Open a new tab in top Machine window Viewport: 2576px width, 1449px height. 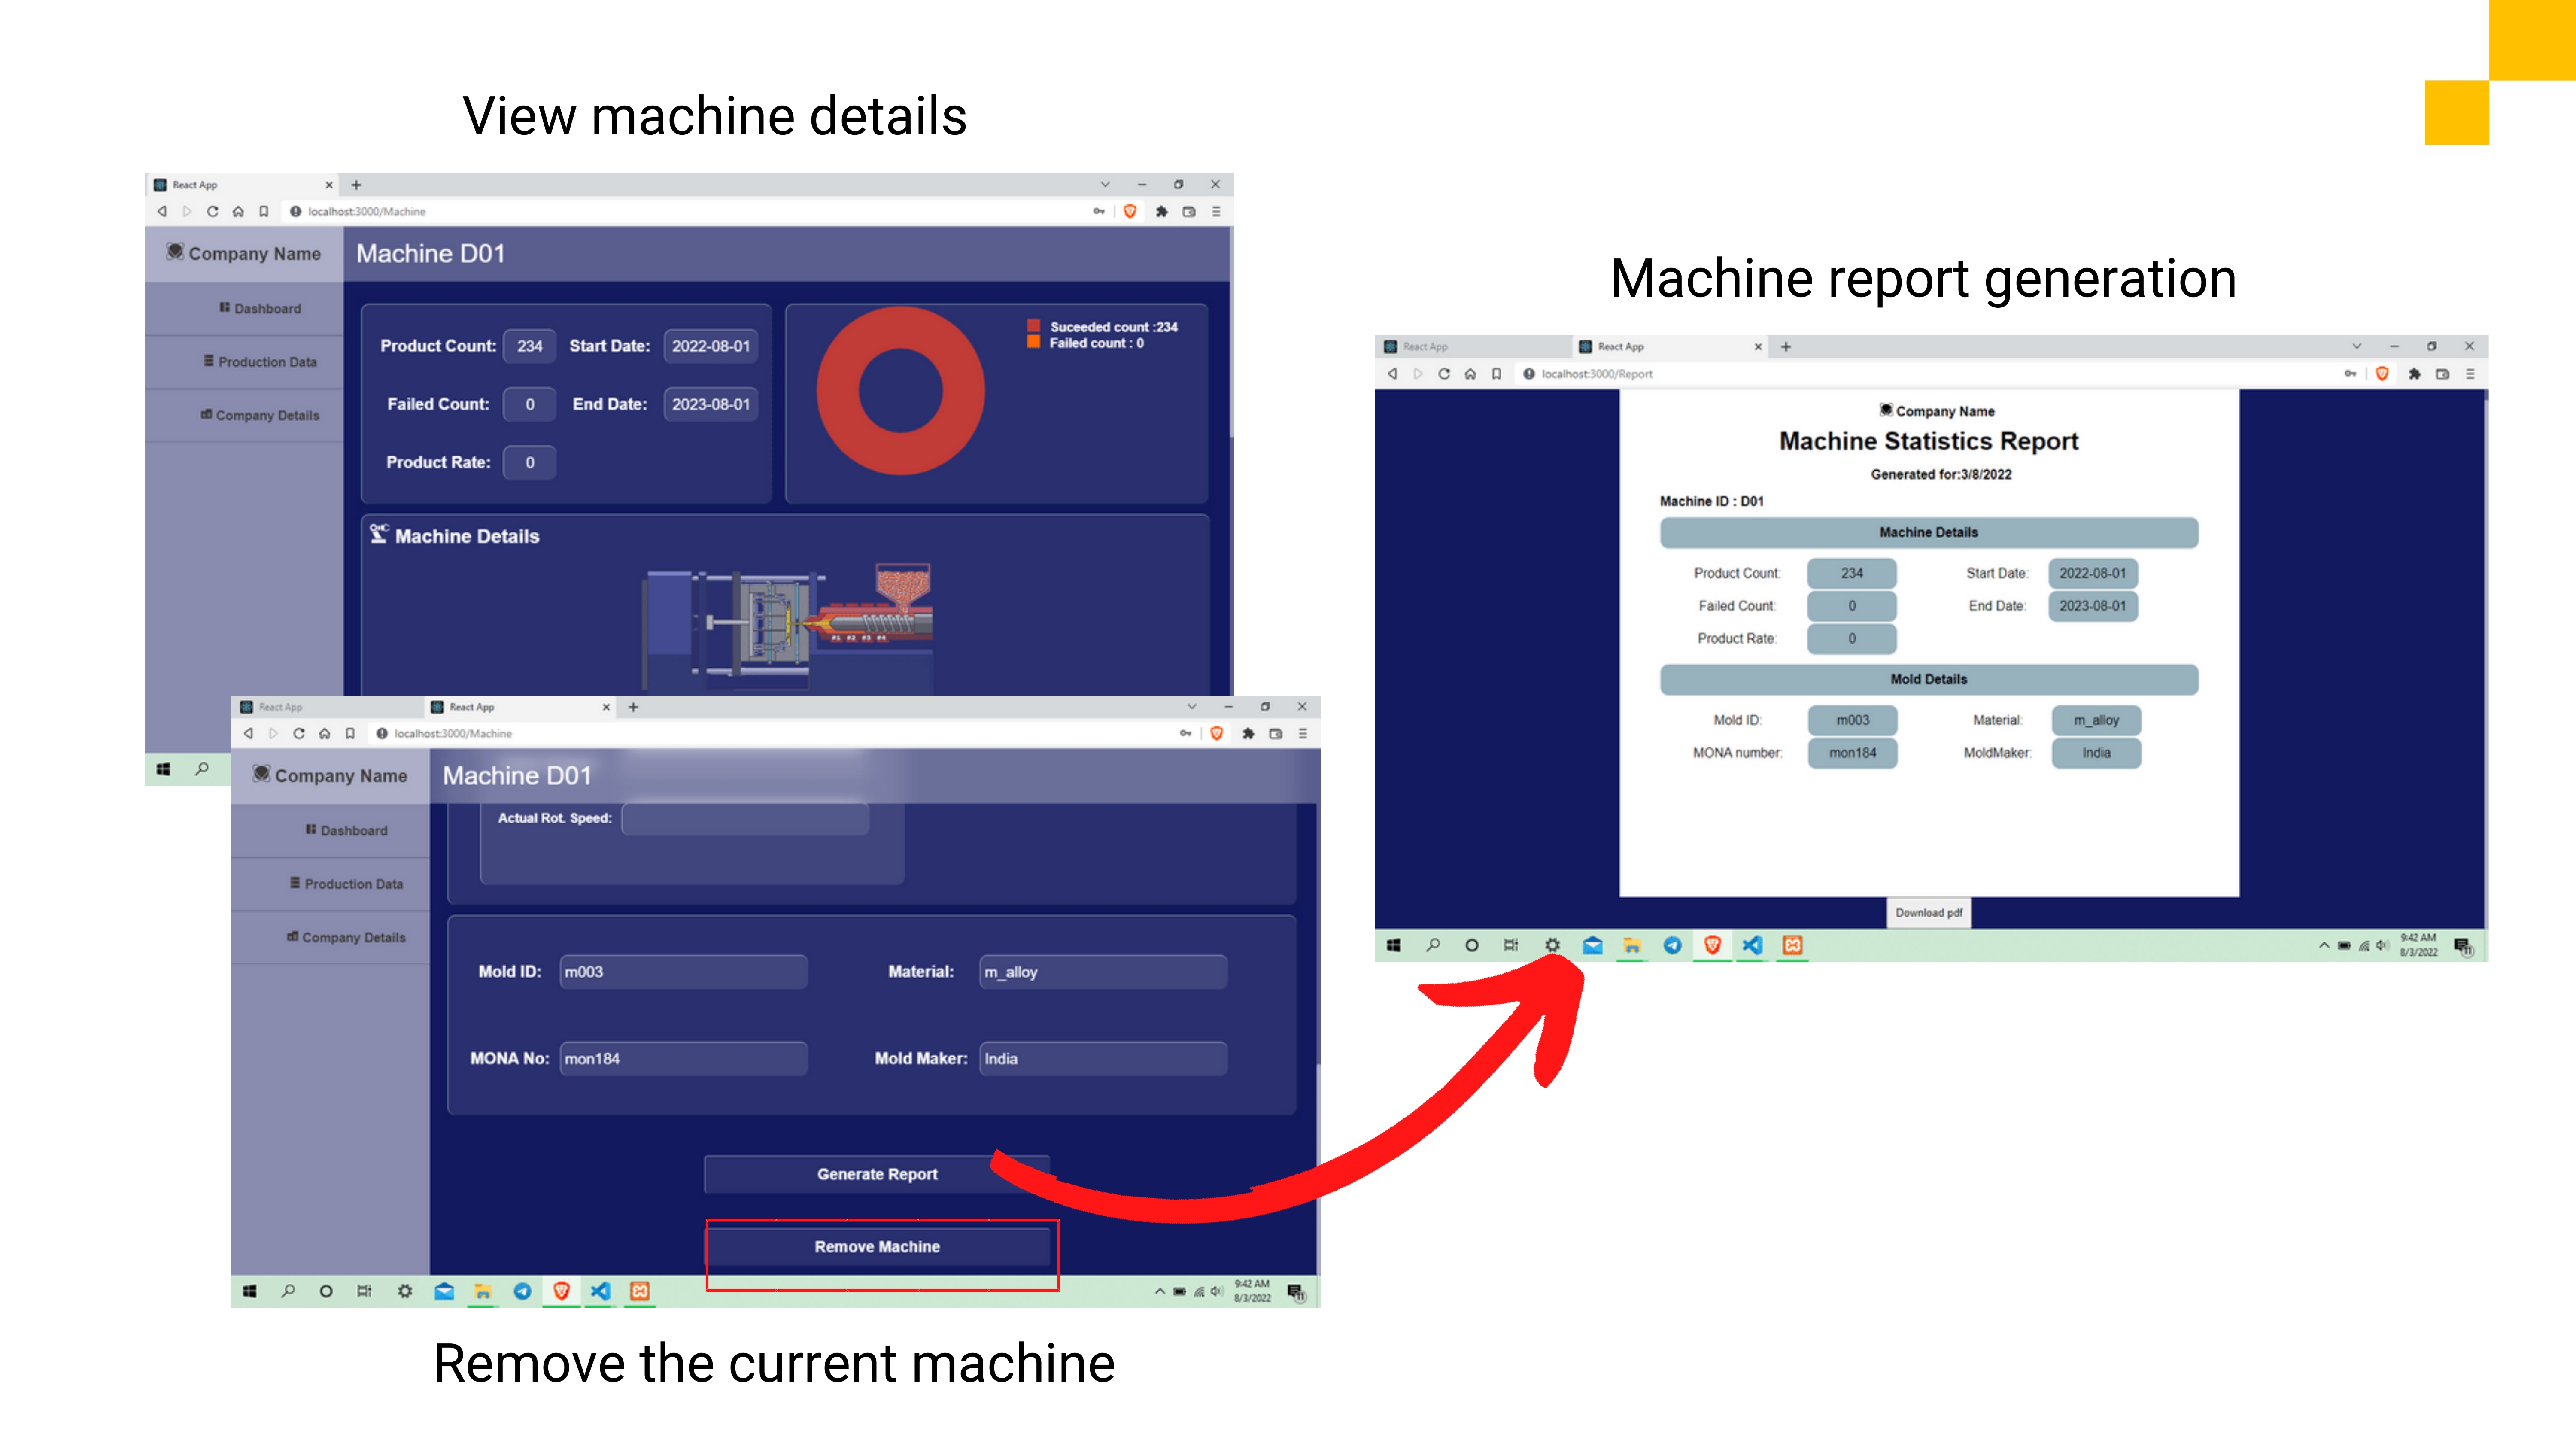point(356,185)
